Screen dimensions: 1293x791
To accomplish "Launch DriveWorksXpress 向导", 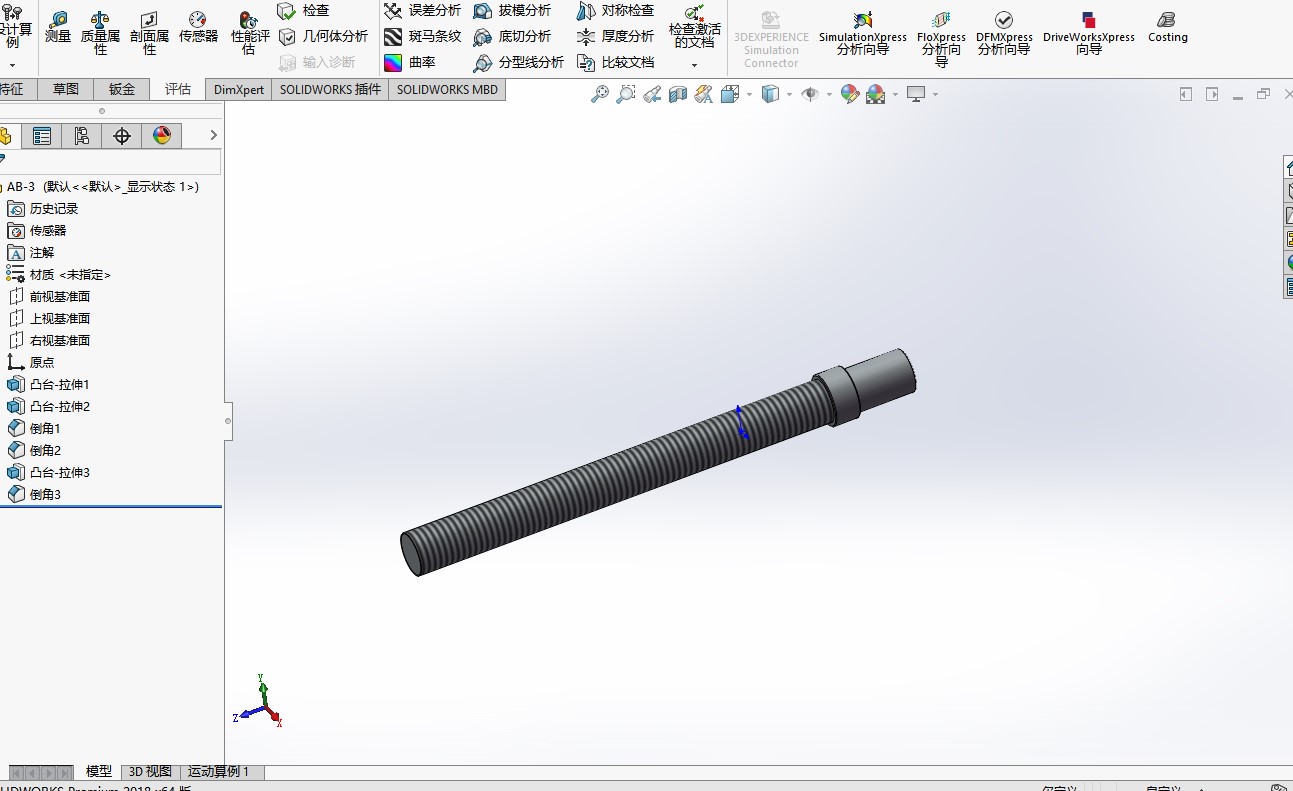I will 1089,33.
